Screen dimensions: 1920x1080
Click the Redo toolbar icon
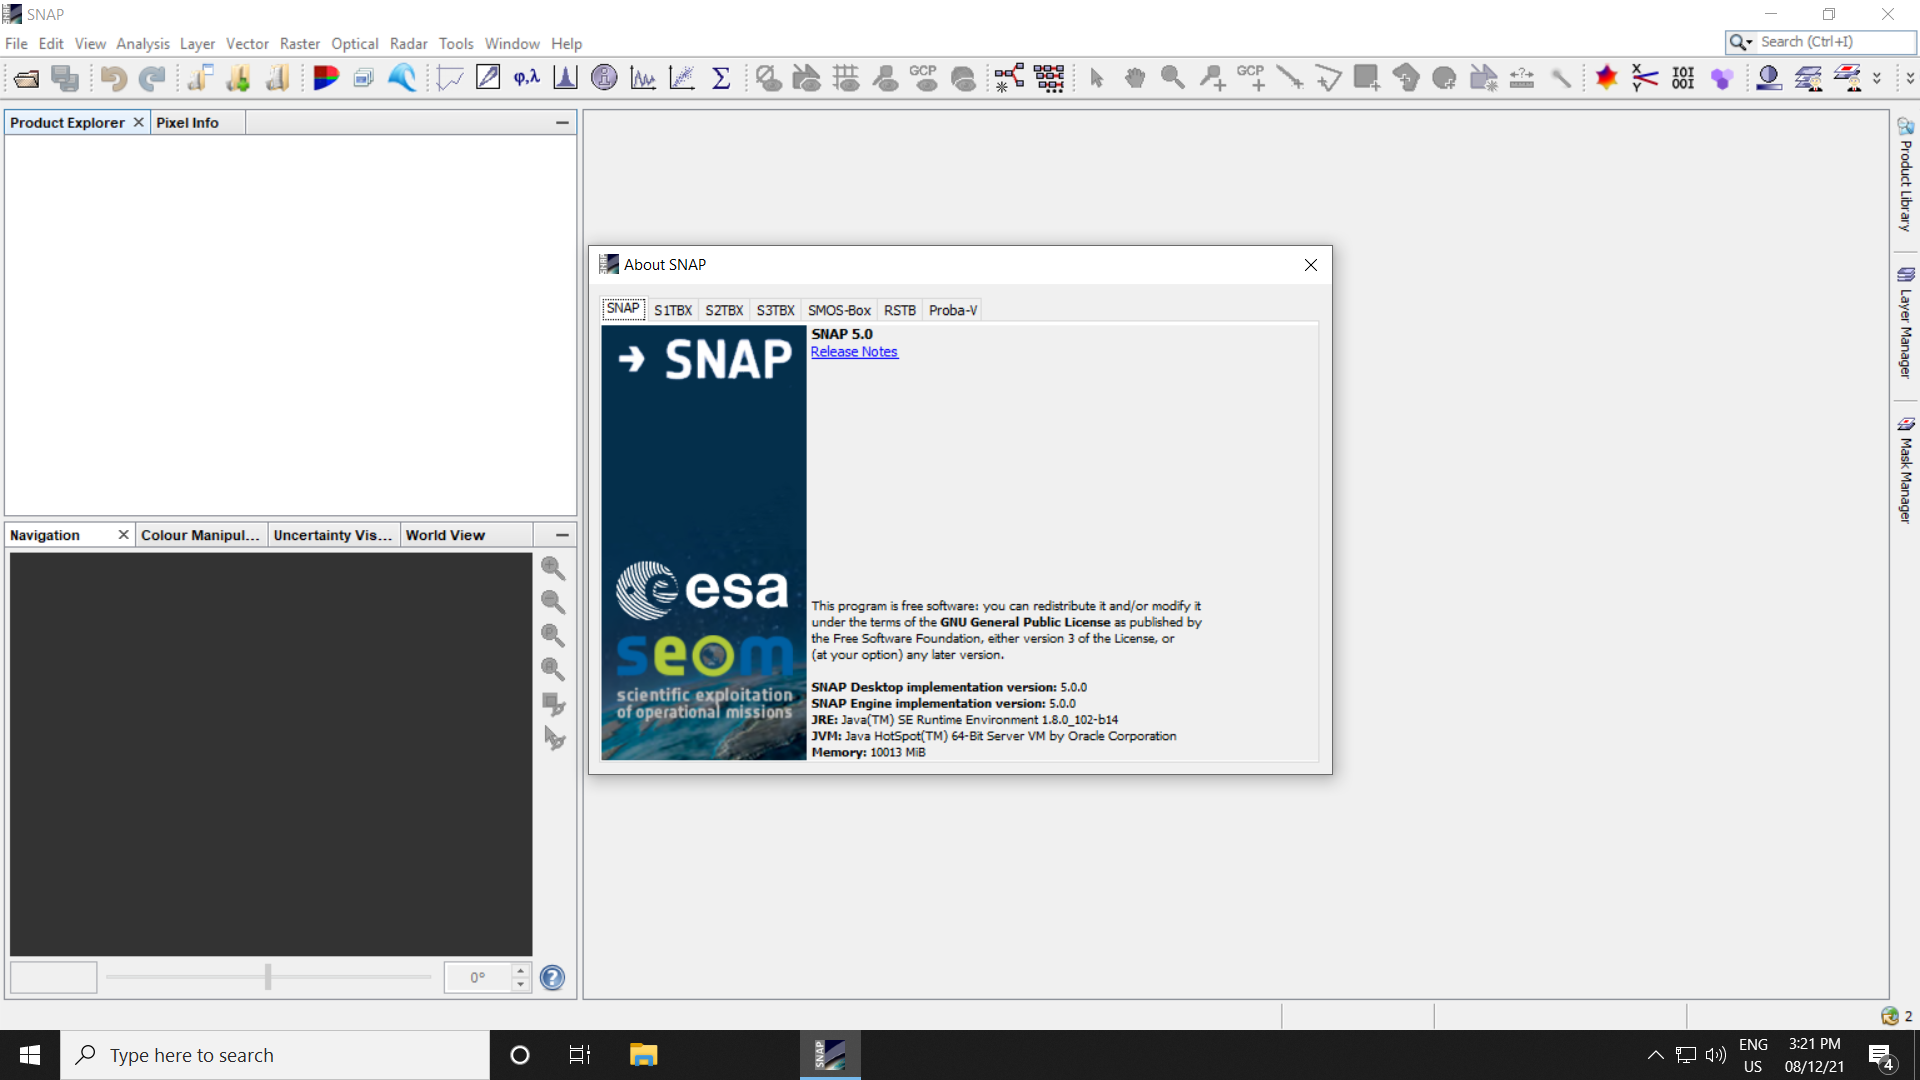click(152, 78)
